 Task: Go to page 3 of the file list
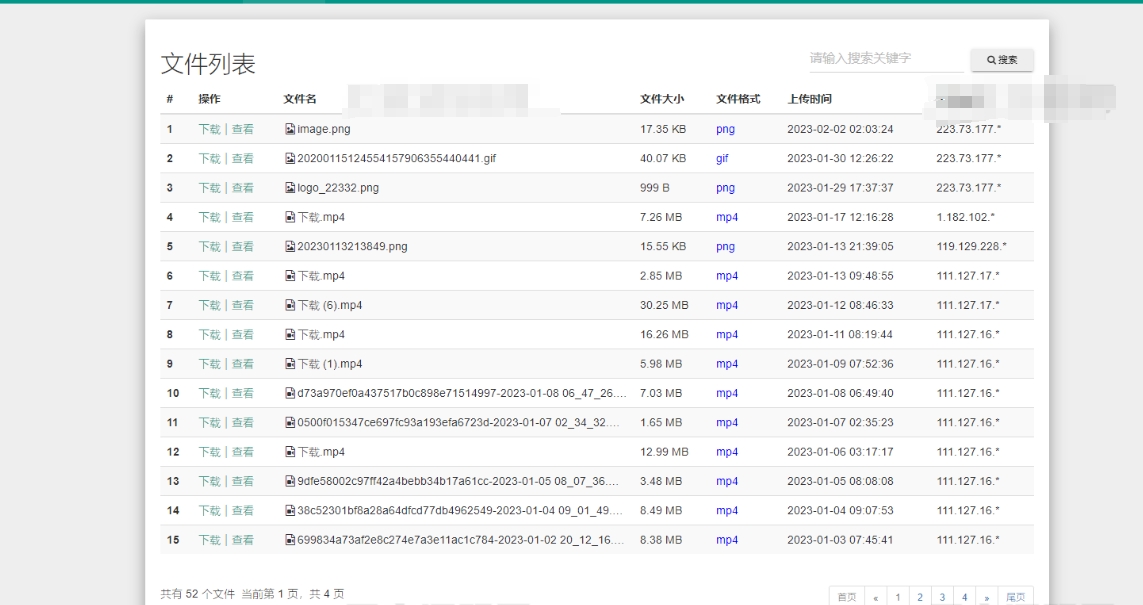tap(943, 597)
